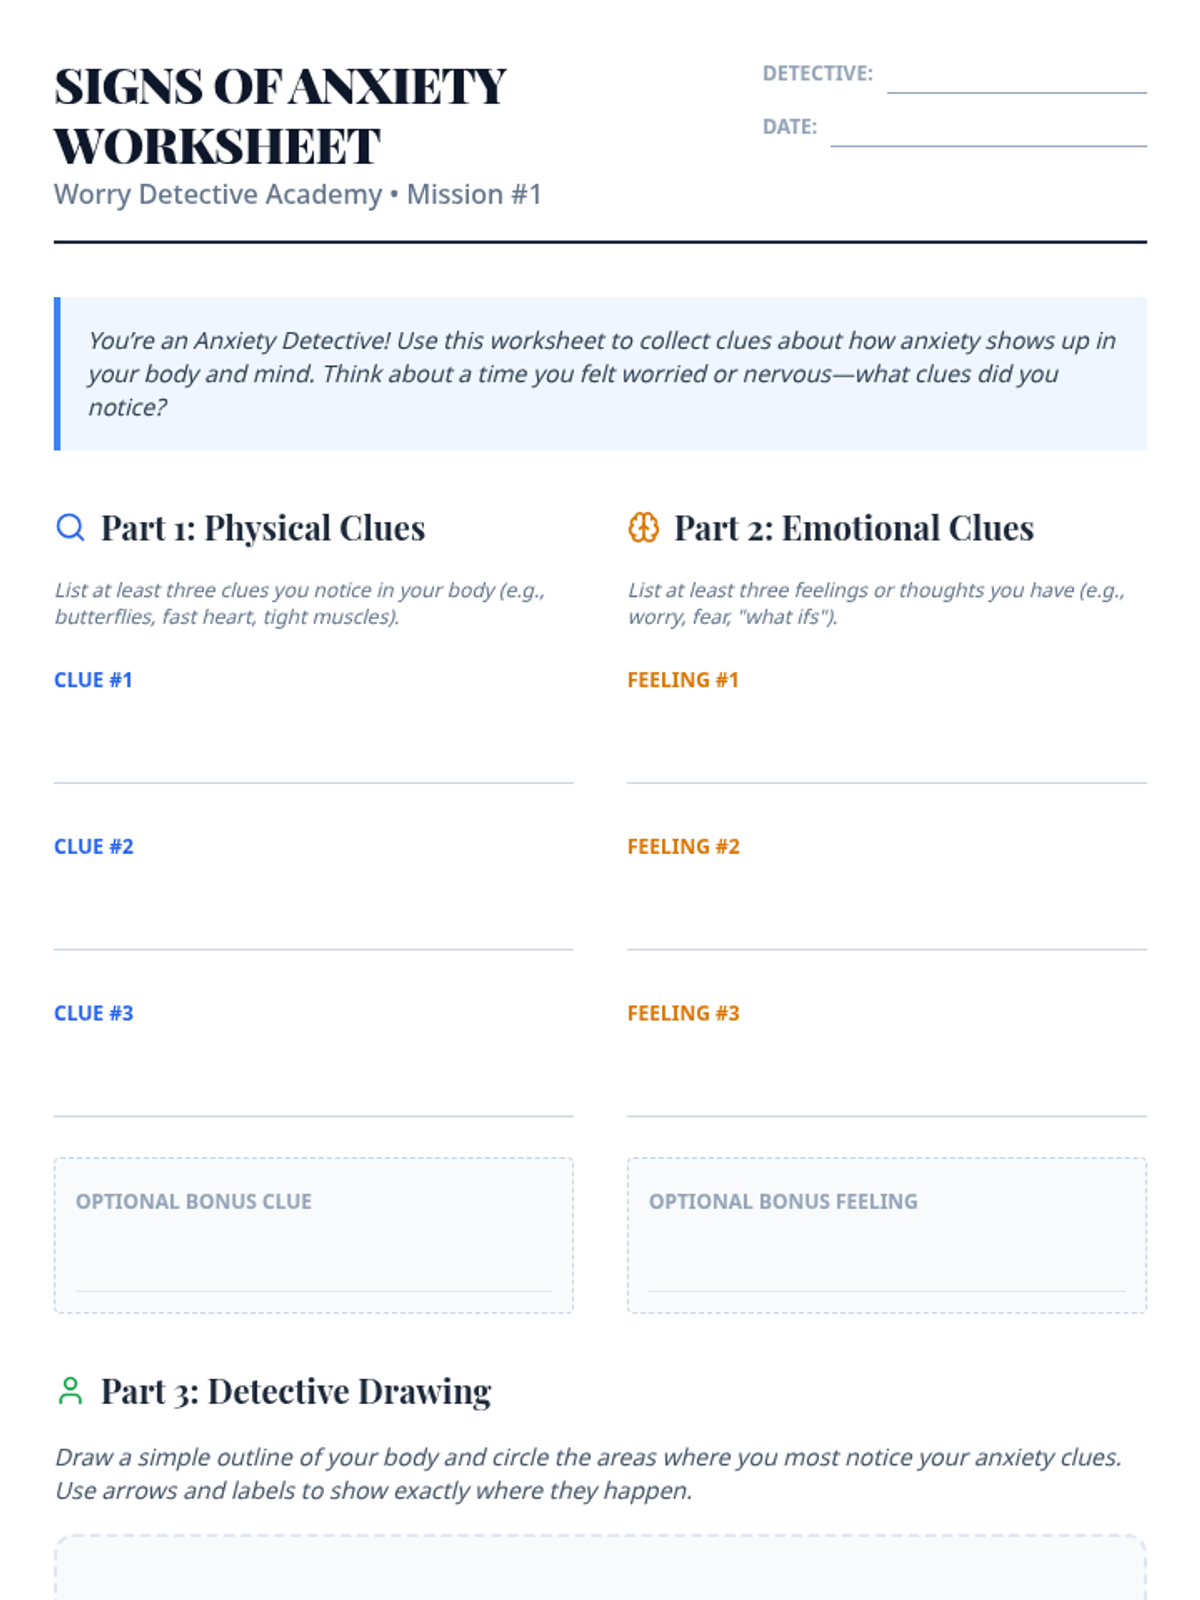Click the magnifying glass icon beside Part 1
This screenshot has height=1600, width=1200.
(x=70, y=527)
